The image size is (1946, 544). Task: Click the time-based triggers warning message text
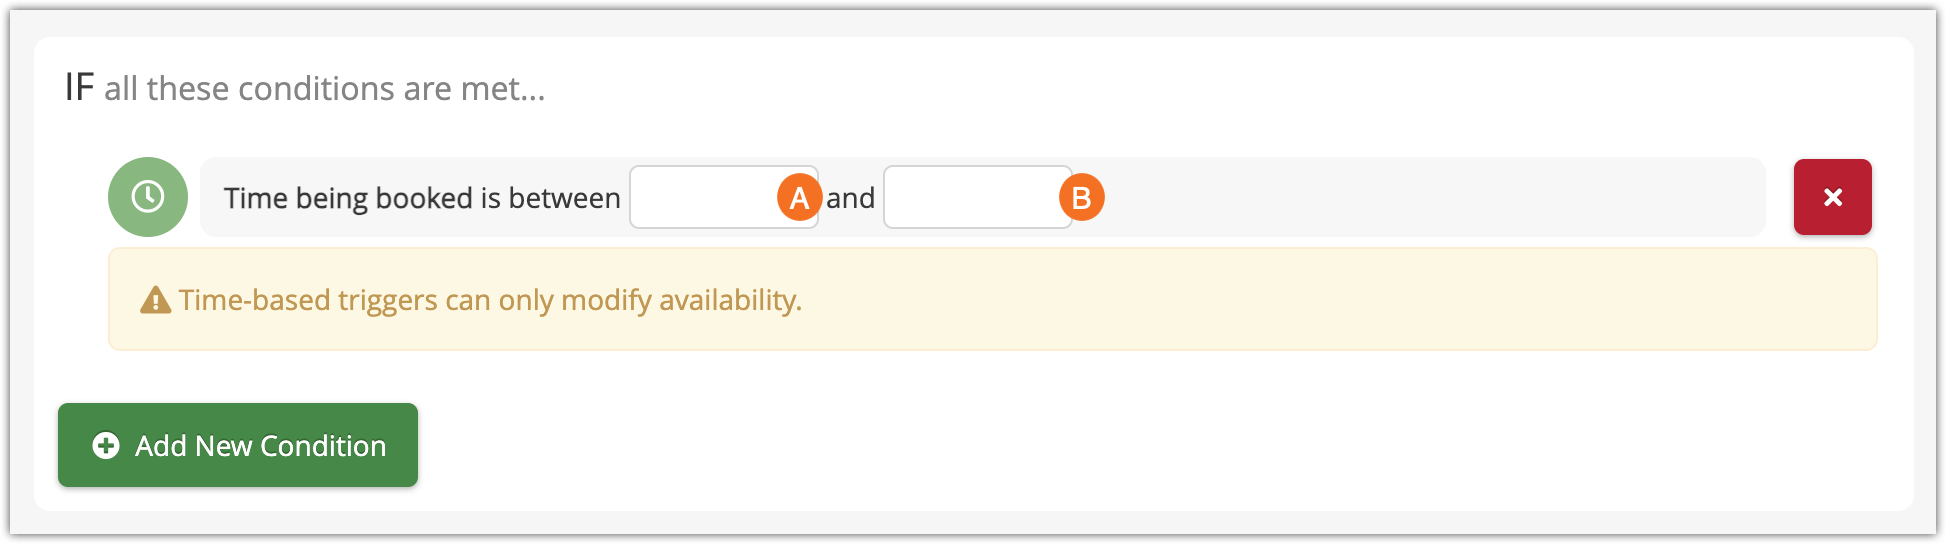pyautogui.click(x=490, y=300)
